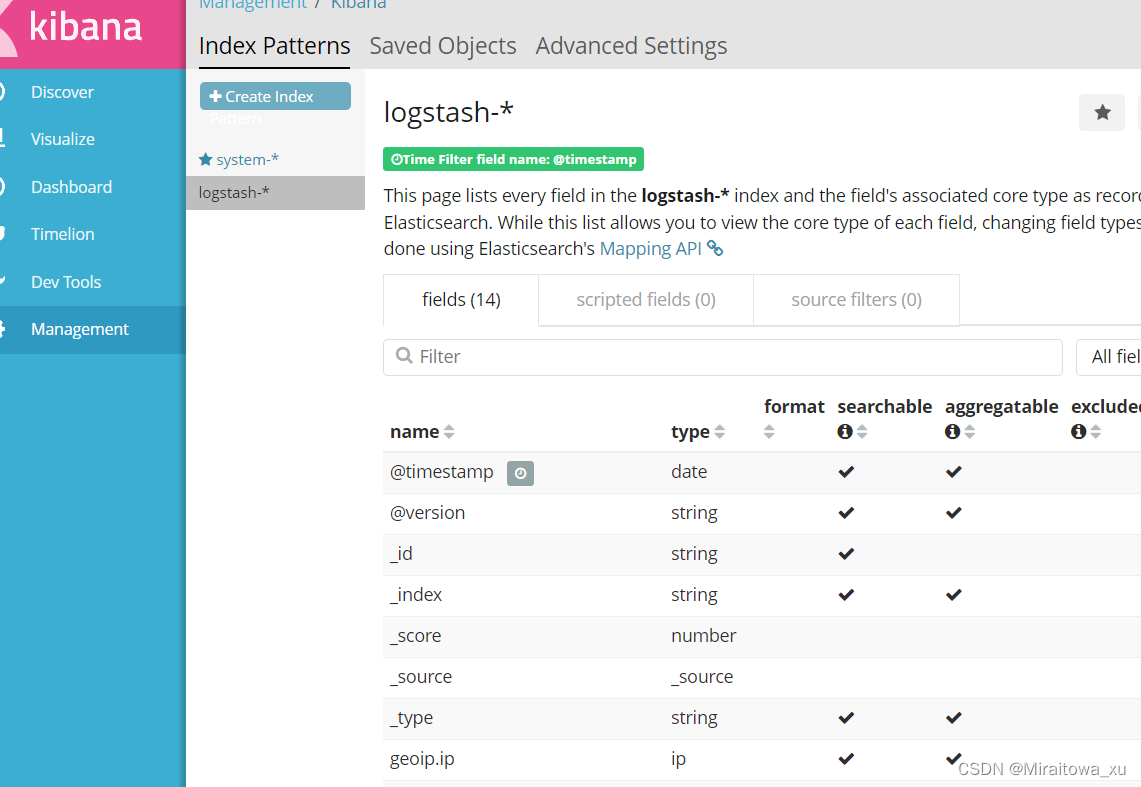Sort fields by name column arrows

click(449, 432)
